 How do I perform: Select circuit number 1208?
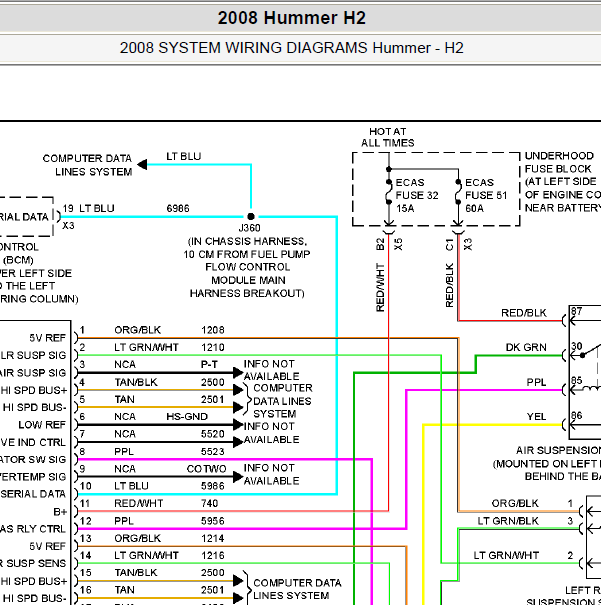pyautogui.click(x=213, y=330)
